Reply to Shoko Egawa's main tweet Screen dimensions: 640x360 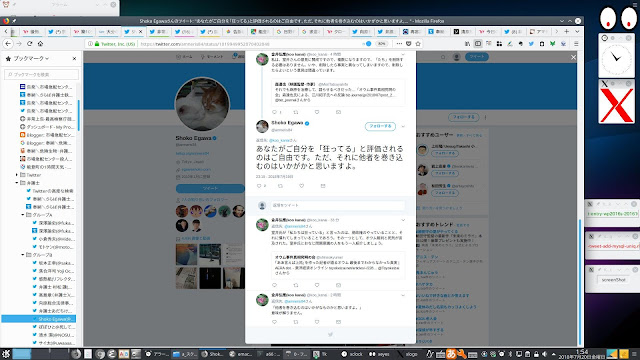coord(259,186)
